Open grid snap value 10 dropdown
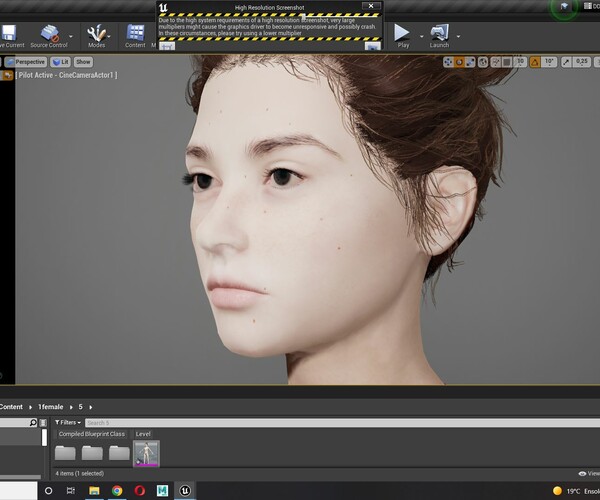The height and width of the screenshot is (500, 600). pyautogui.click(x=520, y=62)
